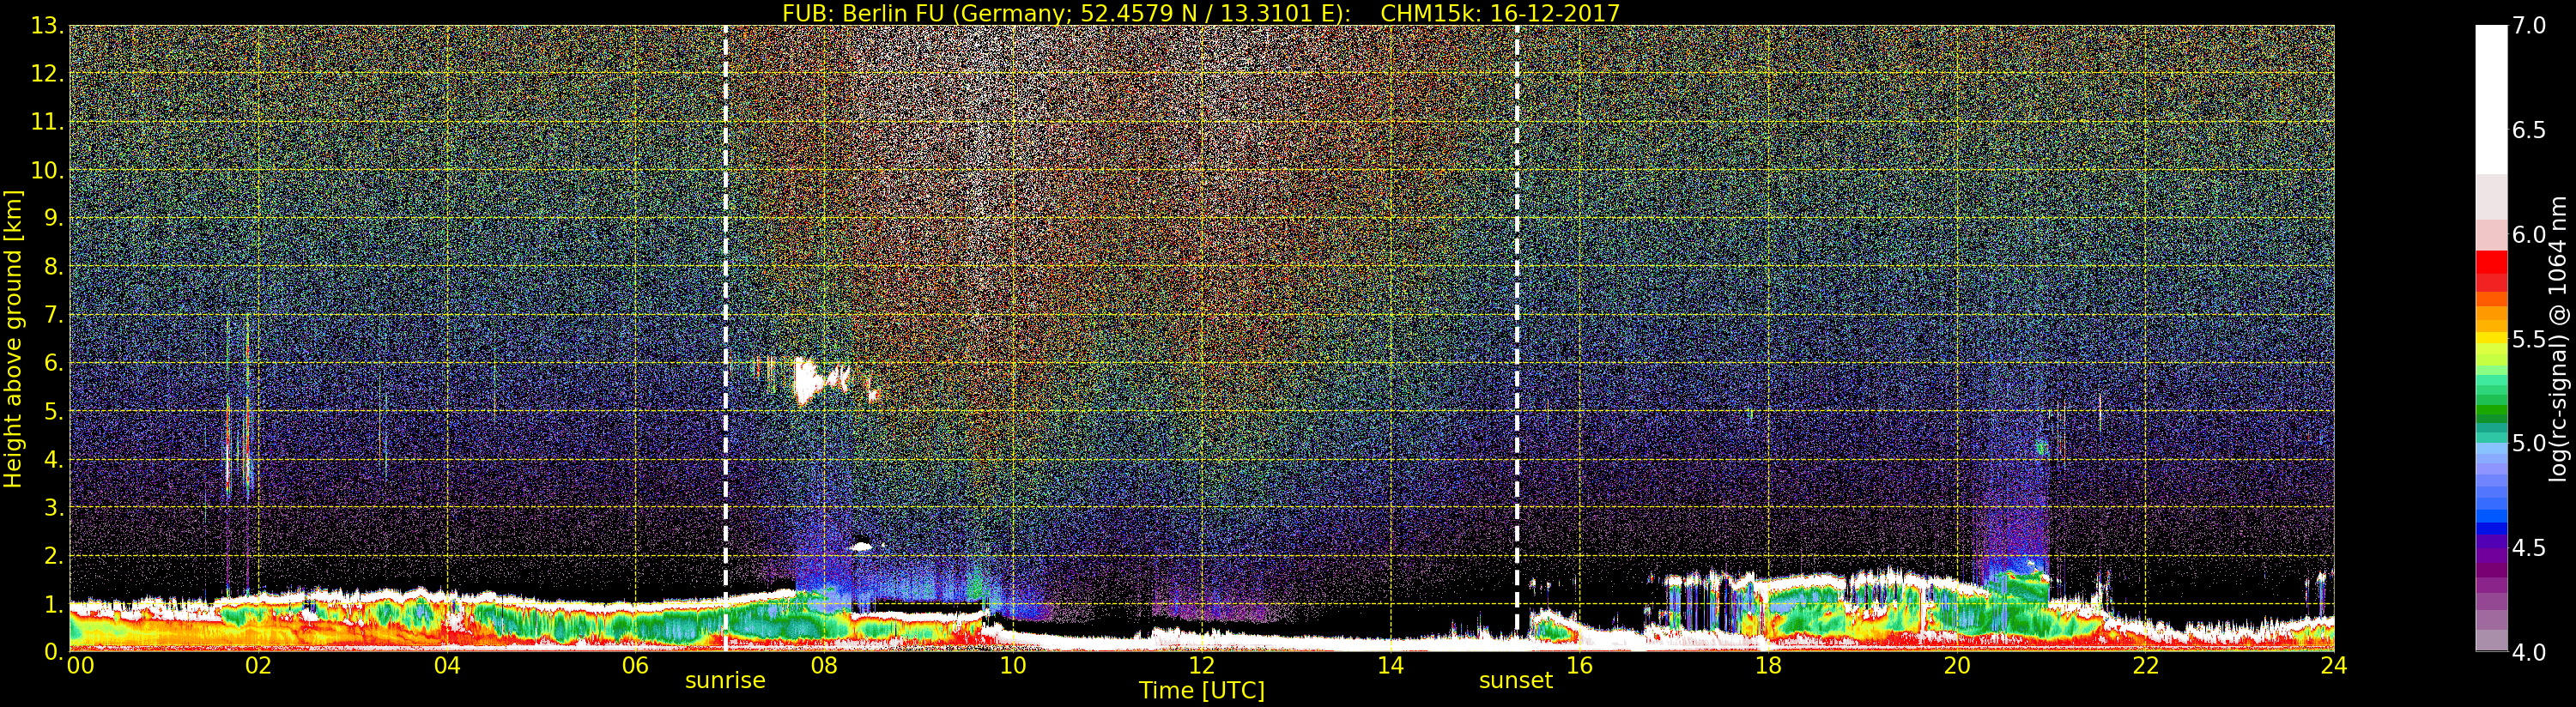The image size is (2576, 707).
Task: Click the '1.' height axis tick label
Action: [53, 603]
